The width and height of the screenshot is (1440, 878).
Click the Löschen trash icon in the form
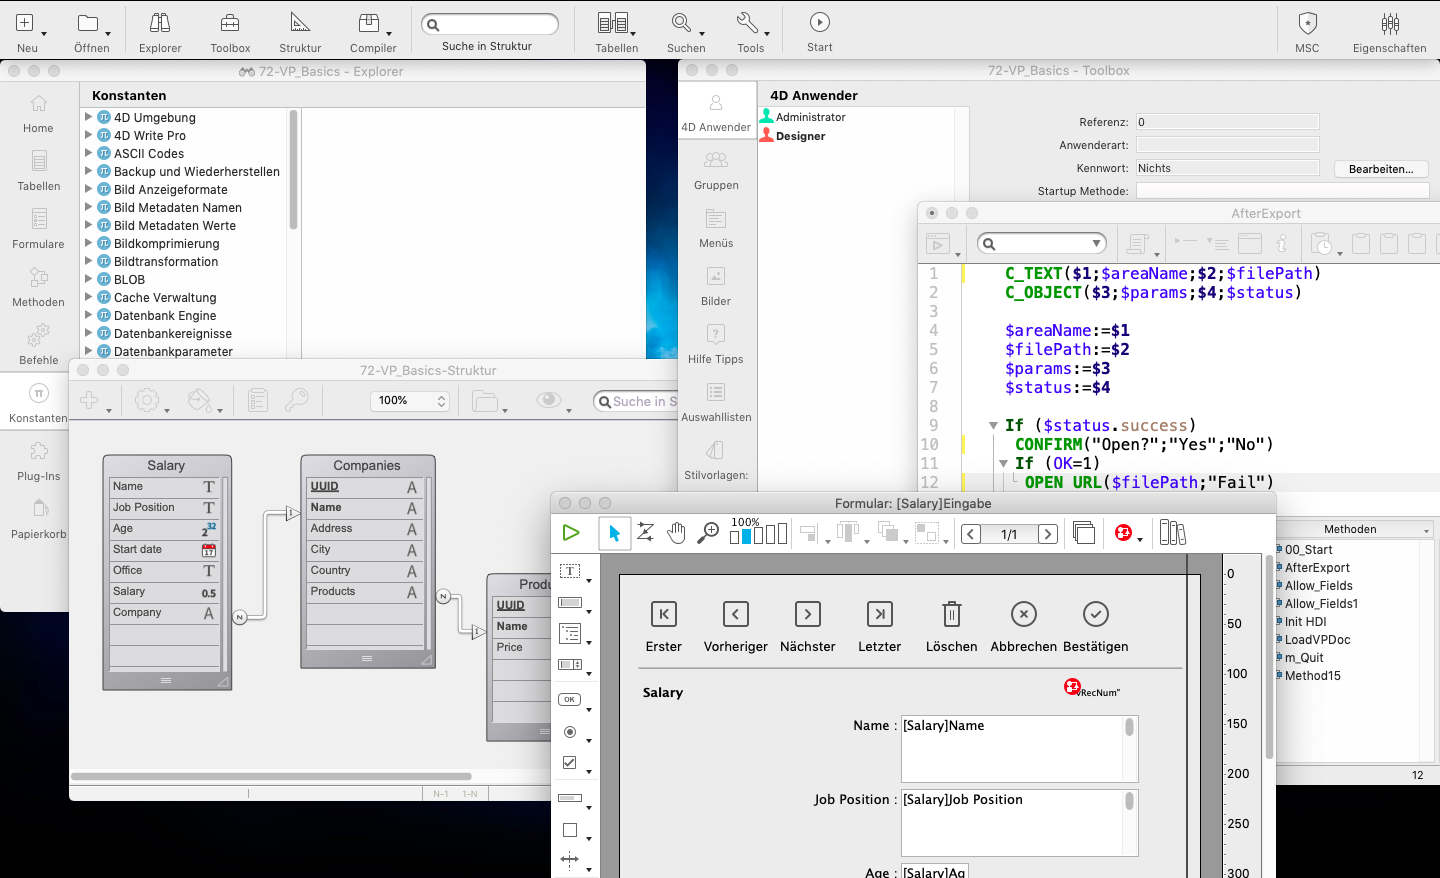pyautogui.click(x=952, y=614)
